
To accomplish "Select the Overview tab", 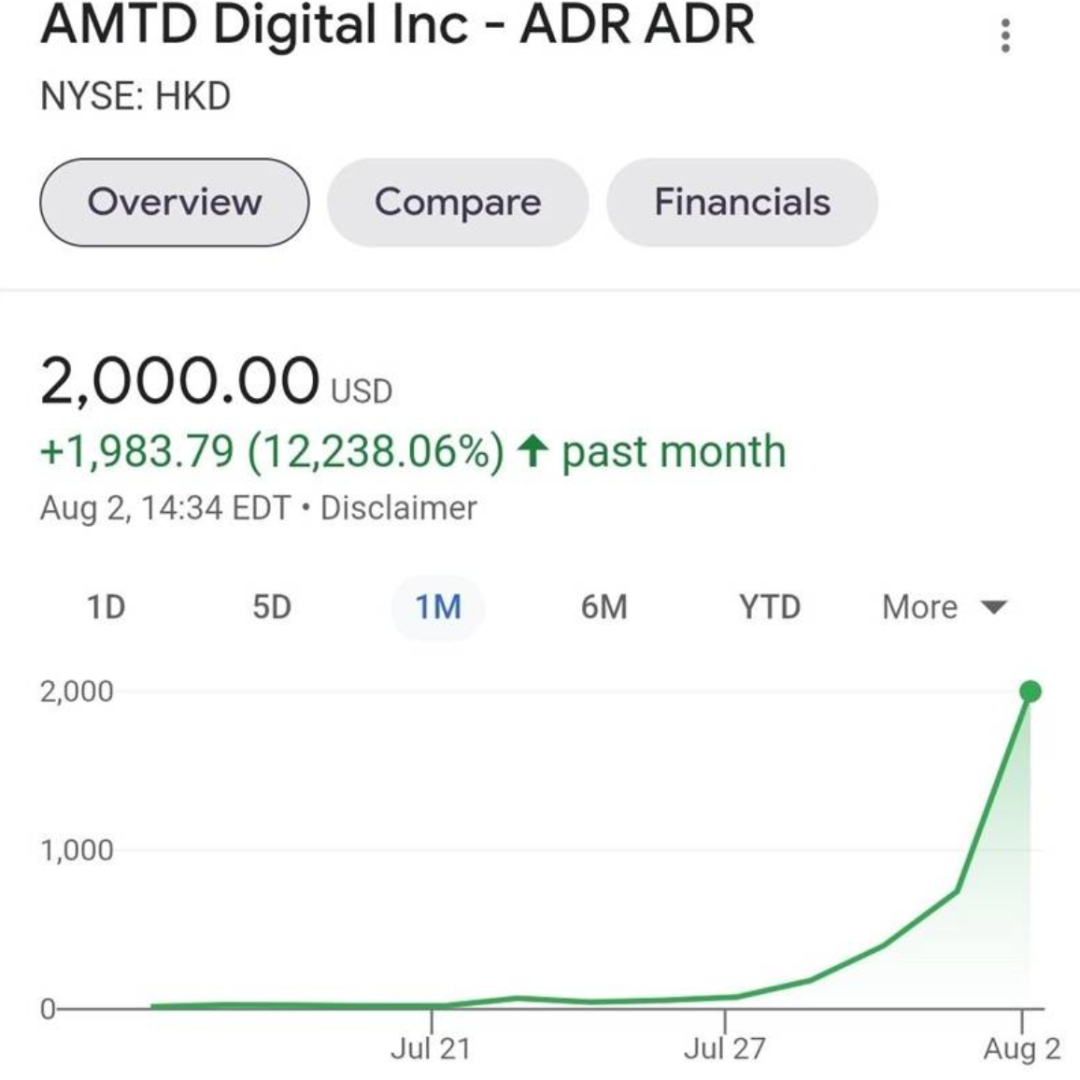I will click(174, 202).
